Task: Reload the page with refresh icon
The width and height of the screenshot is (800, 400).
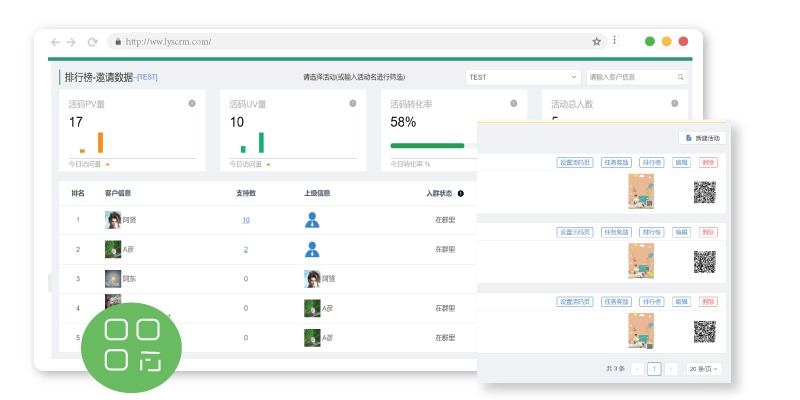Action: pyautogui.click(x=92, y=42)
